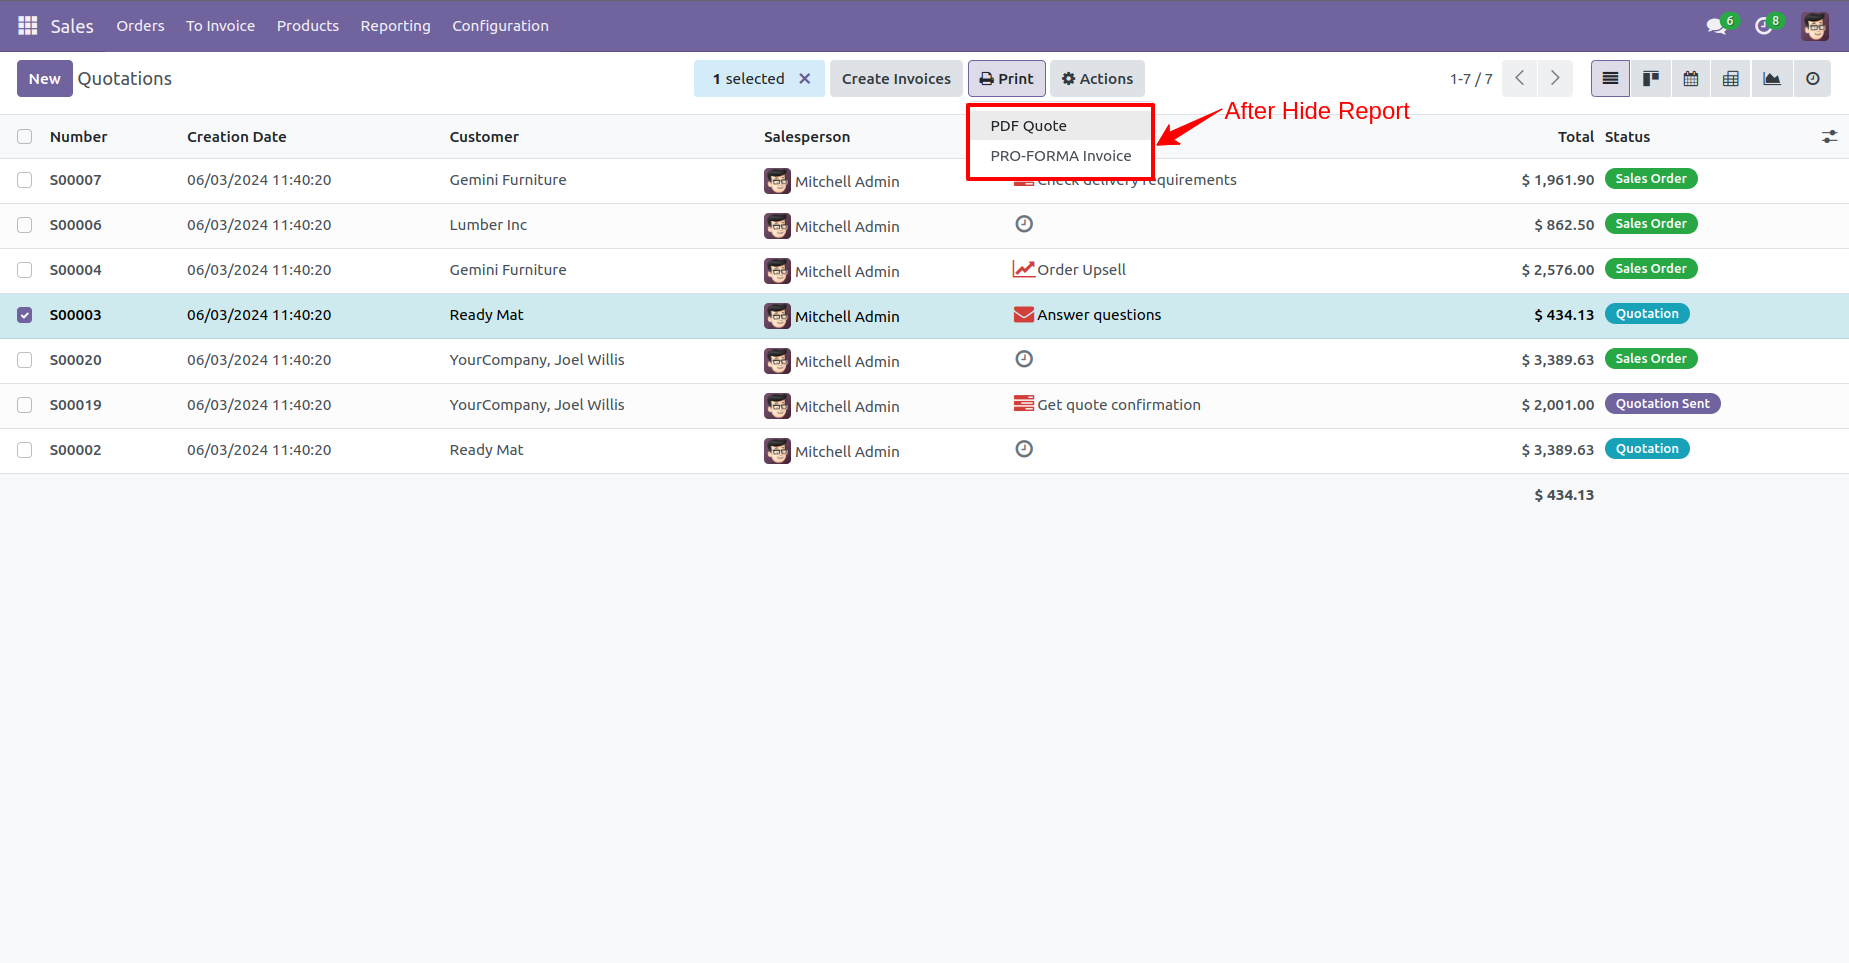Viewport: 1849px width, 963px height.
Task: Open the Actions dropdown
Action: pos(1097,78)
